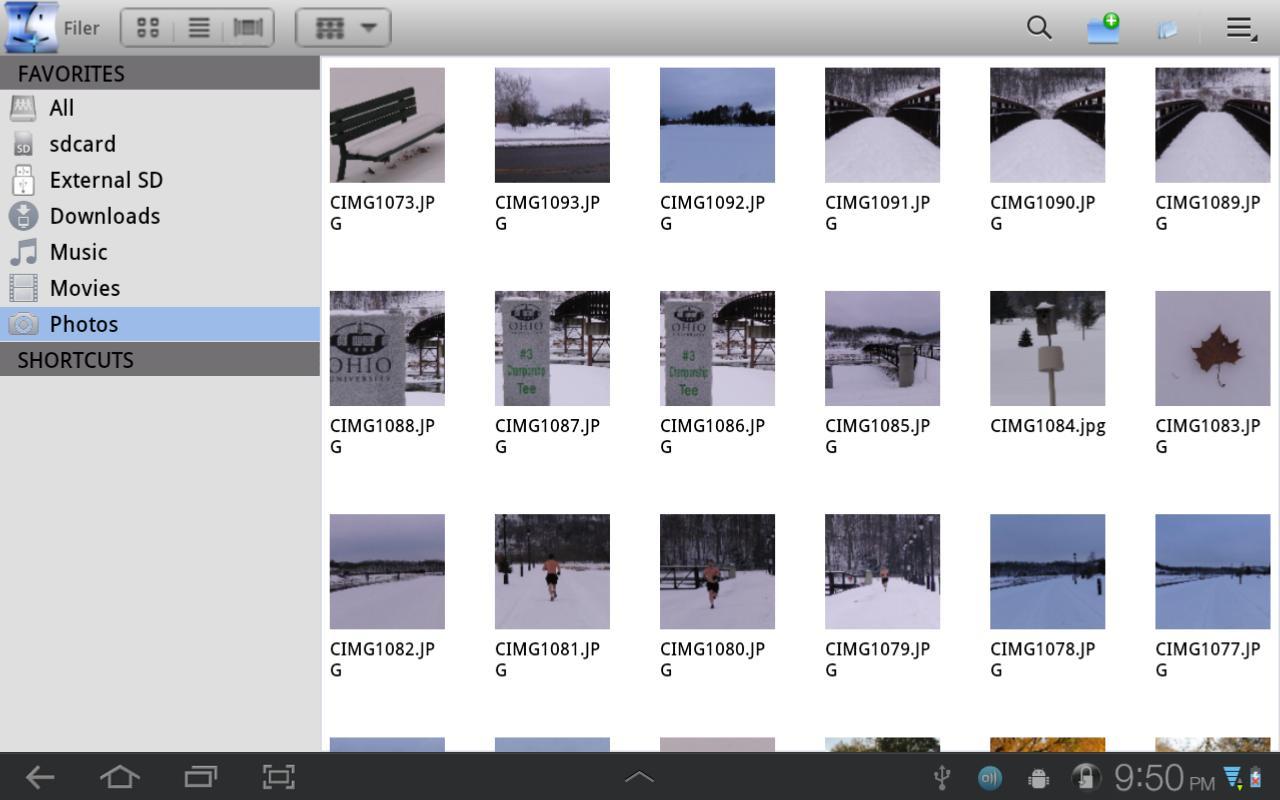Open the Movies favorite

coord(84,288)
